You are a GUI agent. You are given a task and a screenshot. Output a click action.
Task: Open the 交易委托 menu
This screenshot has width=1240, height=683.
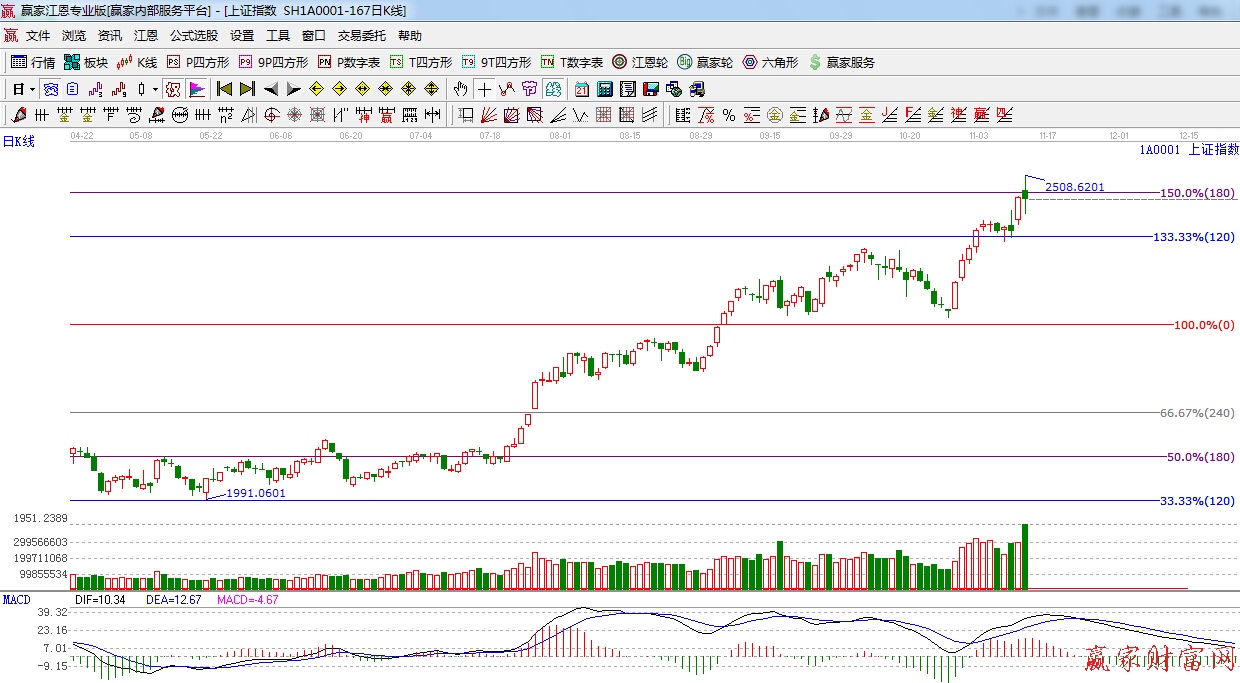[x=361, y=36]
